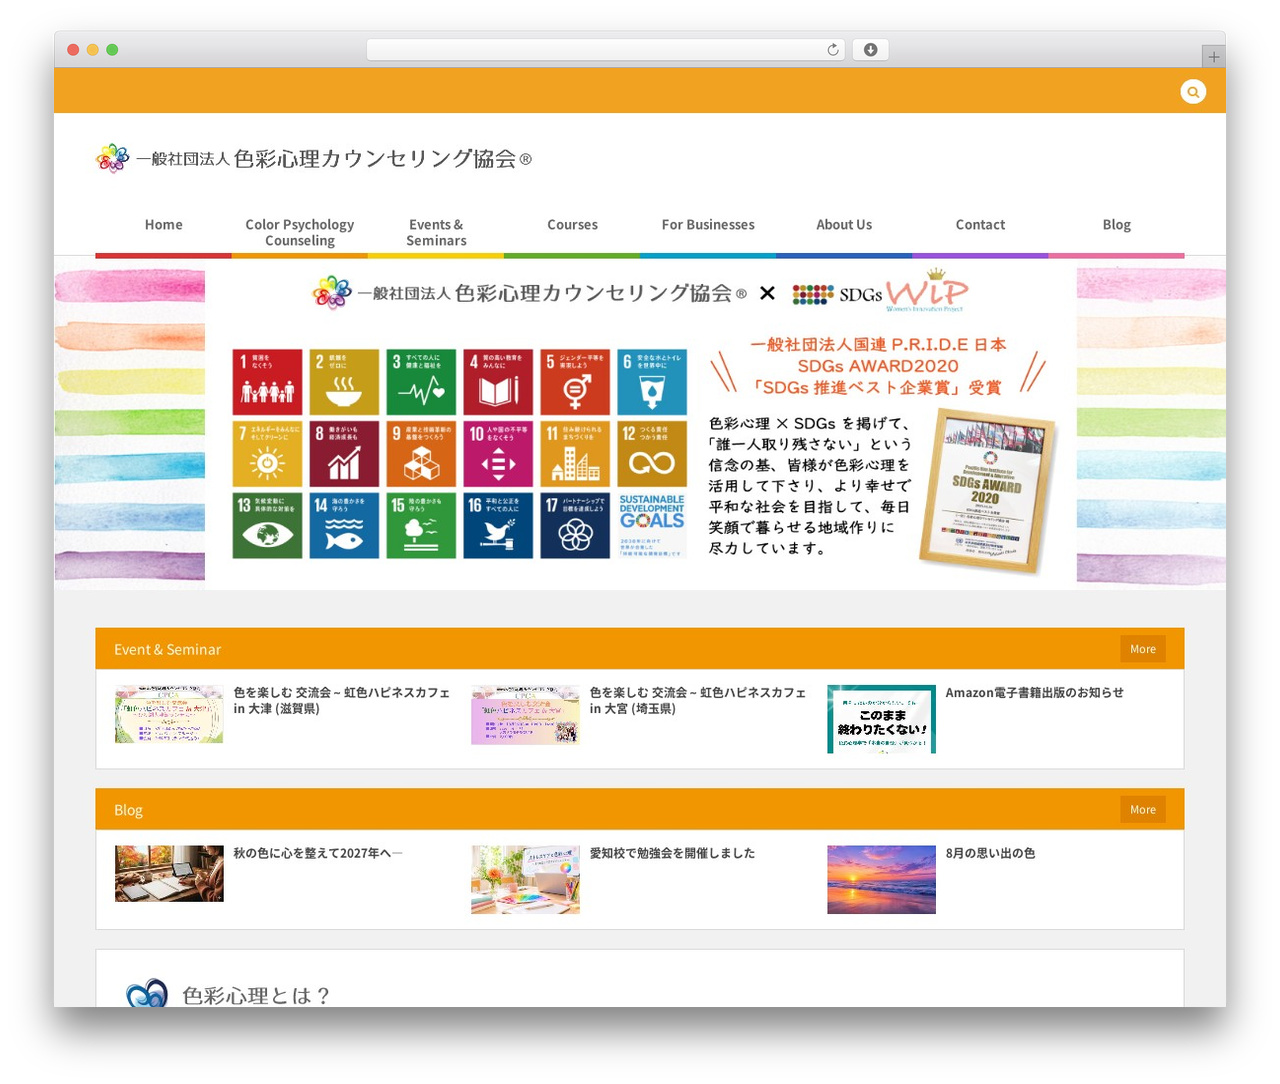Screen dimensions: 1280x1084
Task: Click the browser downloads icon
Action: pyautogui.click(x=870, y=50)
